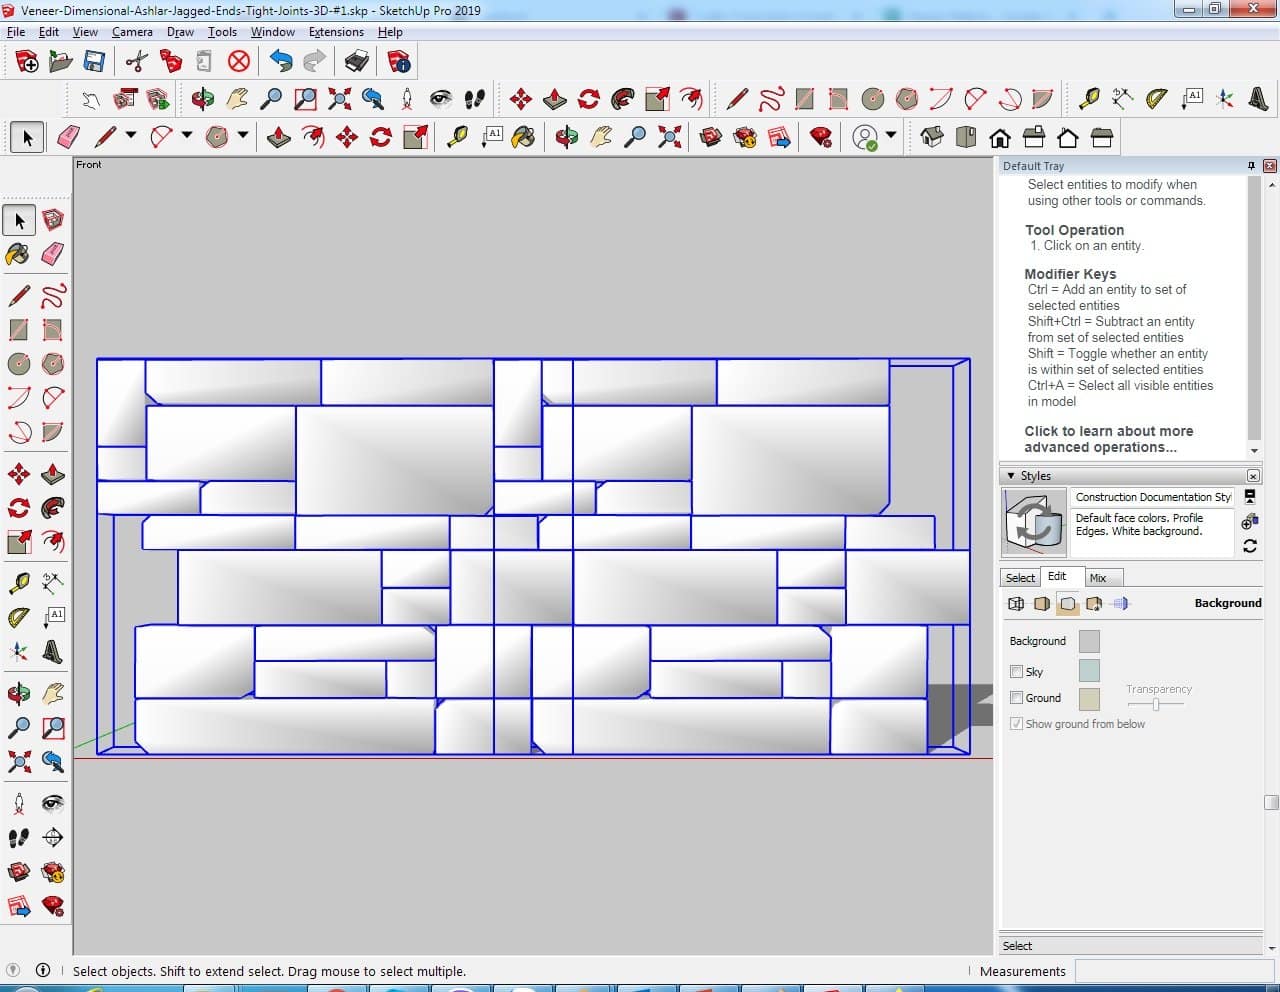This screenshot has width=1280, height=992.
Task: Enable the Ground checkbox
Action: pos(1016,698)
